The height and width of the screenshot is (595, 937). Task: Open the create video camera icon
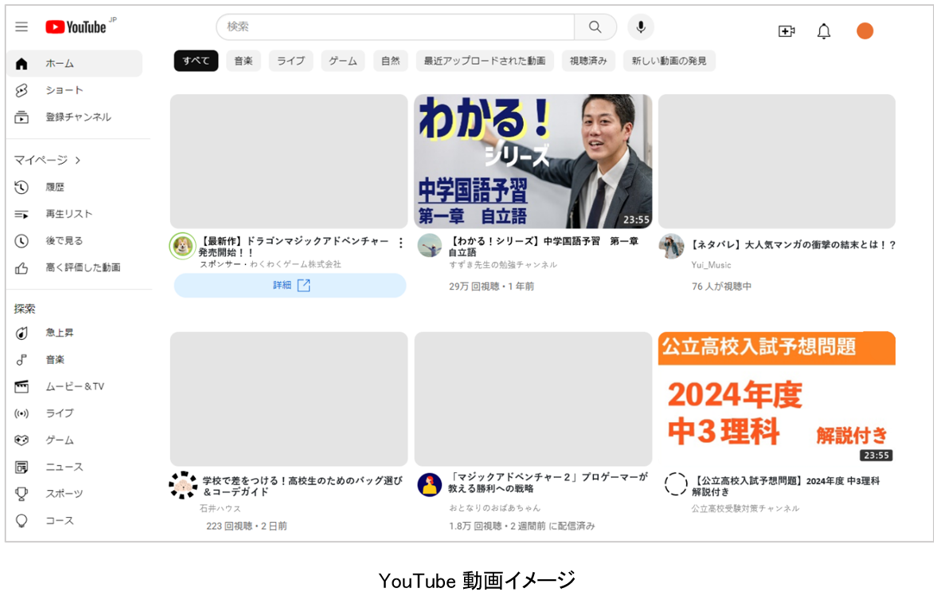tap(786, 31)
